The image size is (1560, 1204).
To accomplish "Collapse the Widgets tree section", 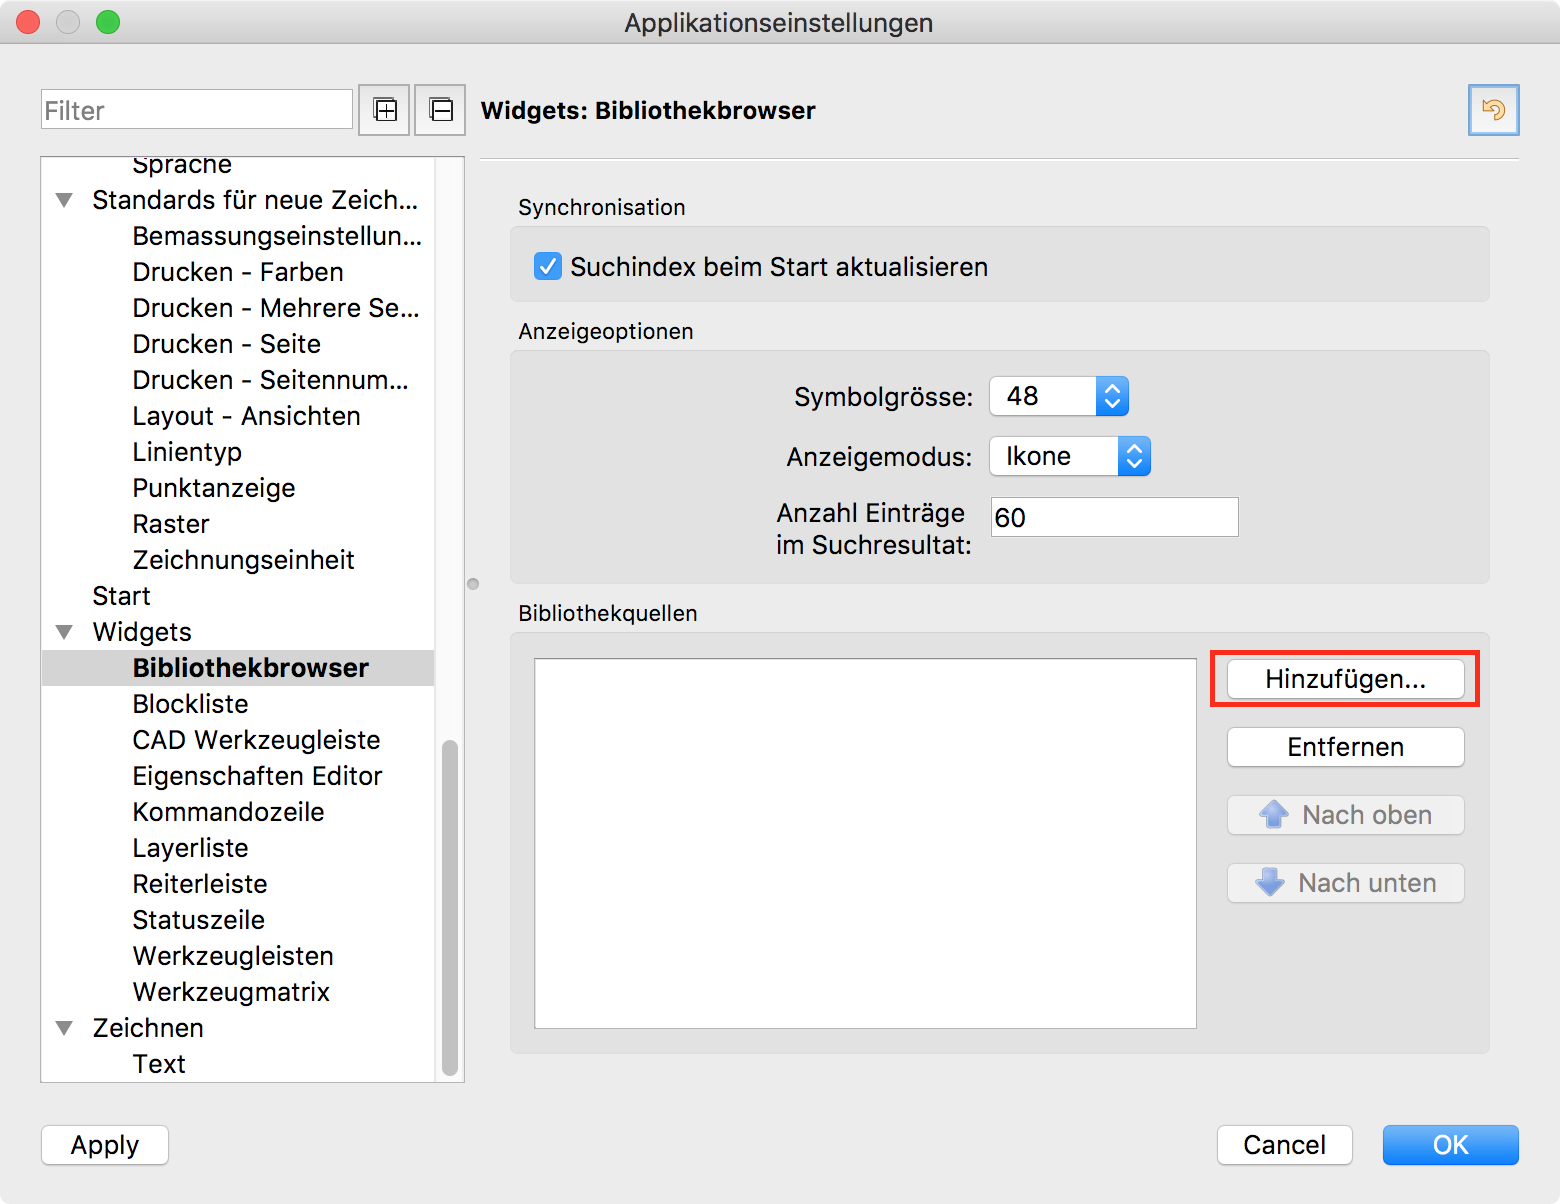I will click(65, 632).
